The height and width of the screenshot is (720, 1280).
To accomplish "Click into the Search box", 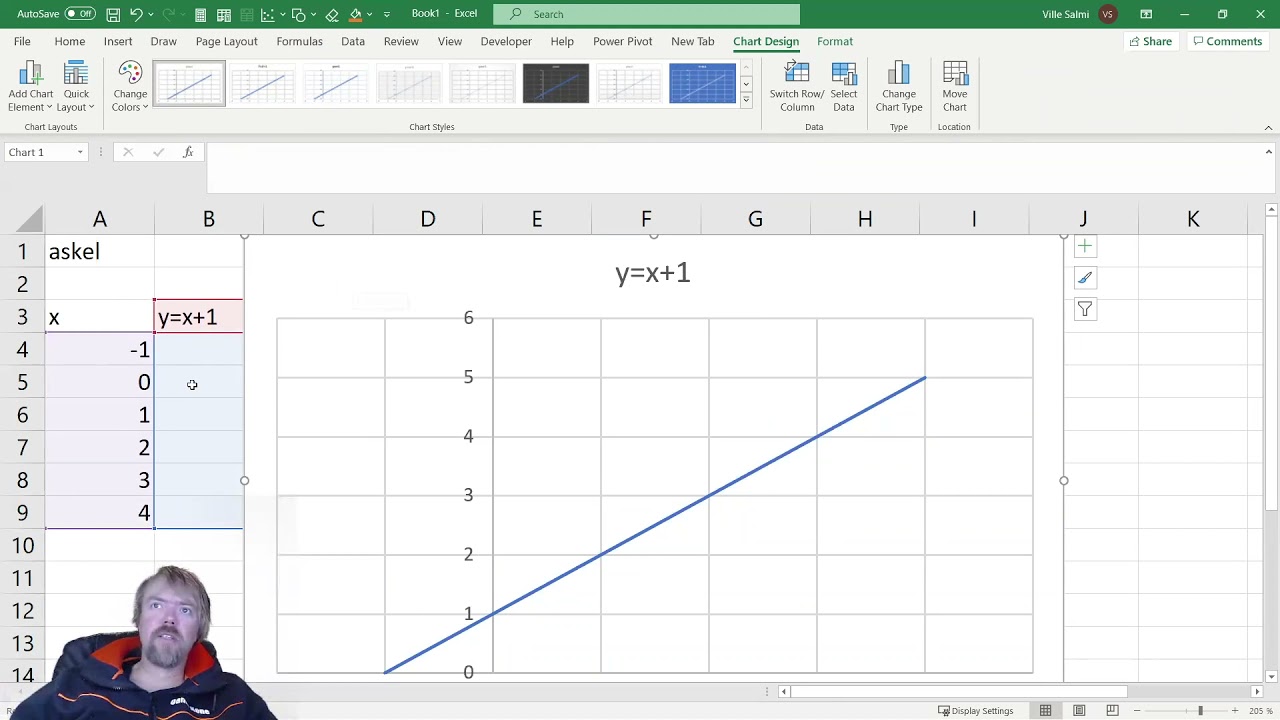I will 646,14.
